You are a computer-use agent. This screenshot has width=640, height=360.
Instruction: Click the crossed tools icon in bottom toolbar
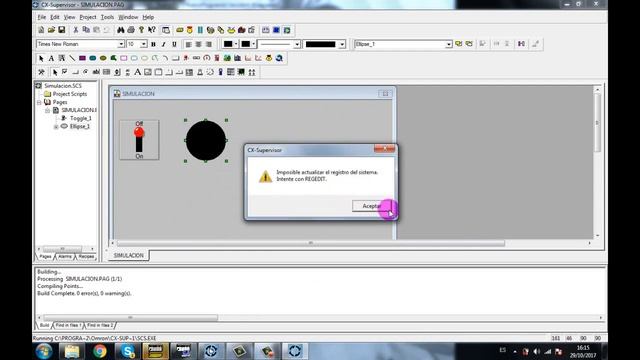click(41, 72)
